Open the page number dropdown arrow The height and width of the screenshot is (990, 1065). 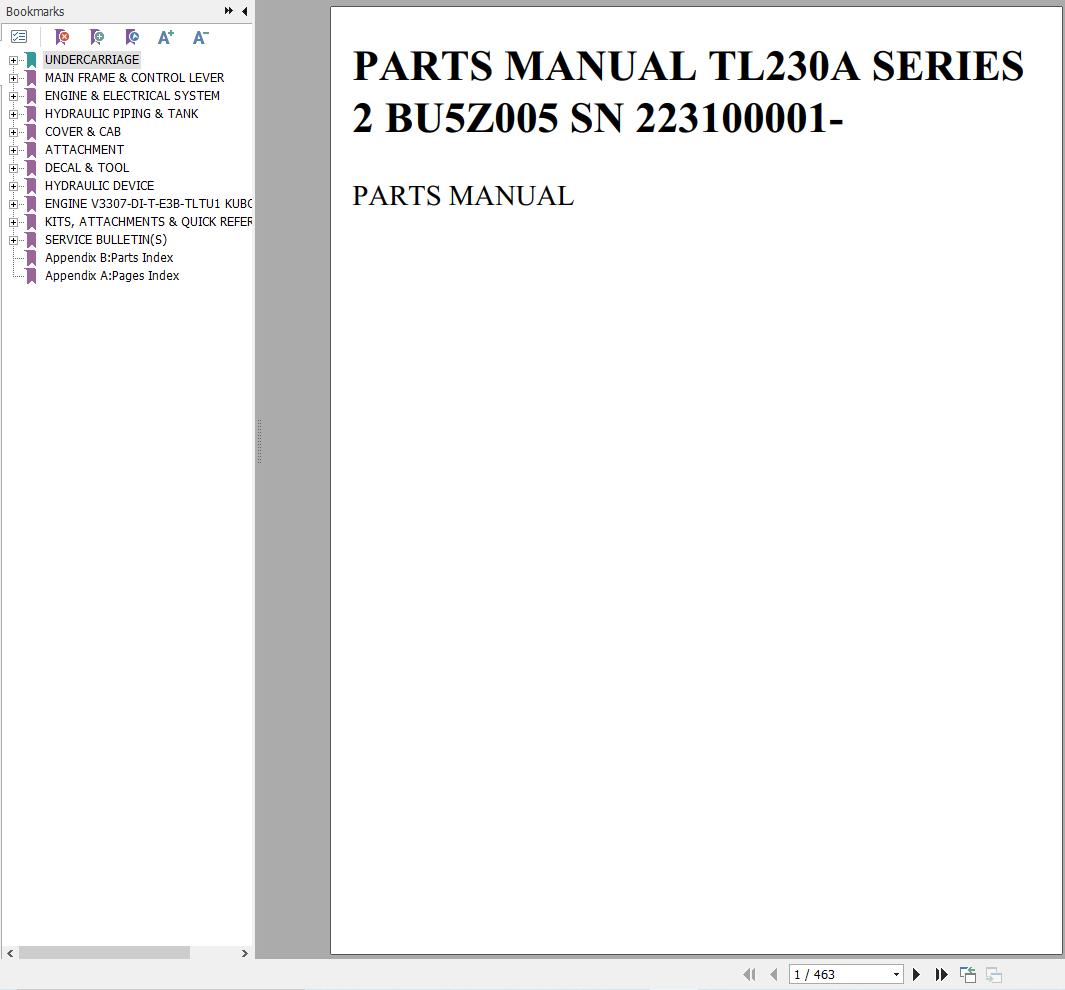pos(897,974)
